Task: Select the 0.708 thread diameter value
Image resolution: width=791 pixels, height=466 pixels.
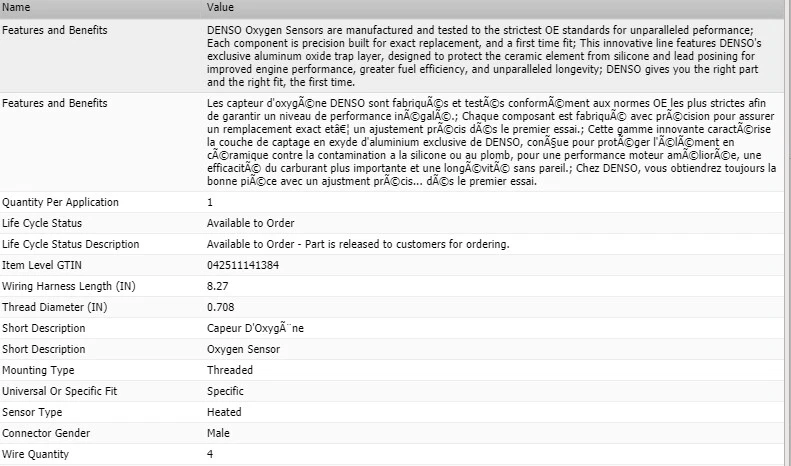Action: coord(221,307)
